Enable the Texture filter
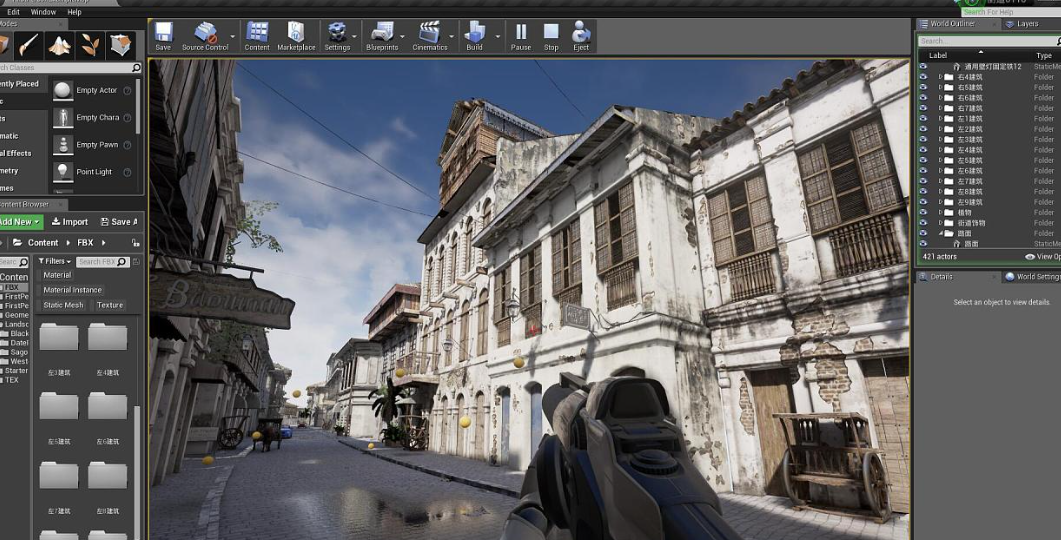The width and height of the screenshot is (1061, 540). pos(110,305)
